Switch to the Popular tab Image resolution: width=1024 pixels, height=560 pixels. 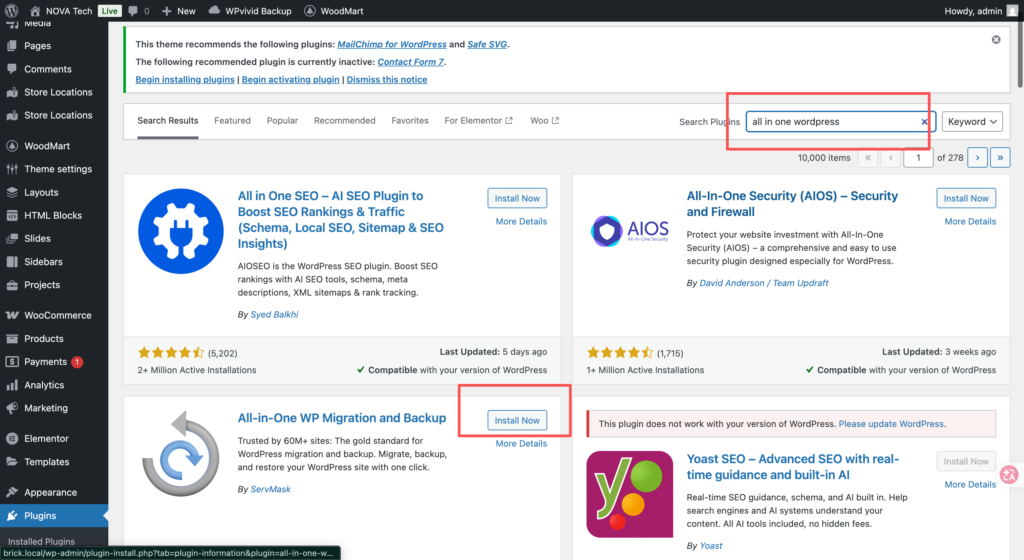[282, 121]
